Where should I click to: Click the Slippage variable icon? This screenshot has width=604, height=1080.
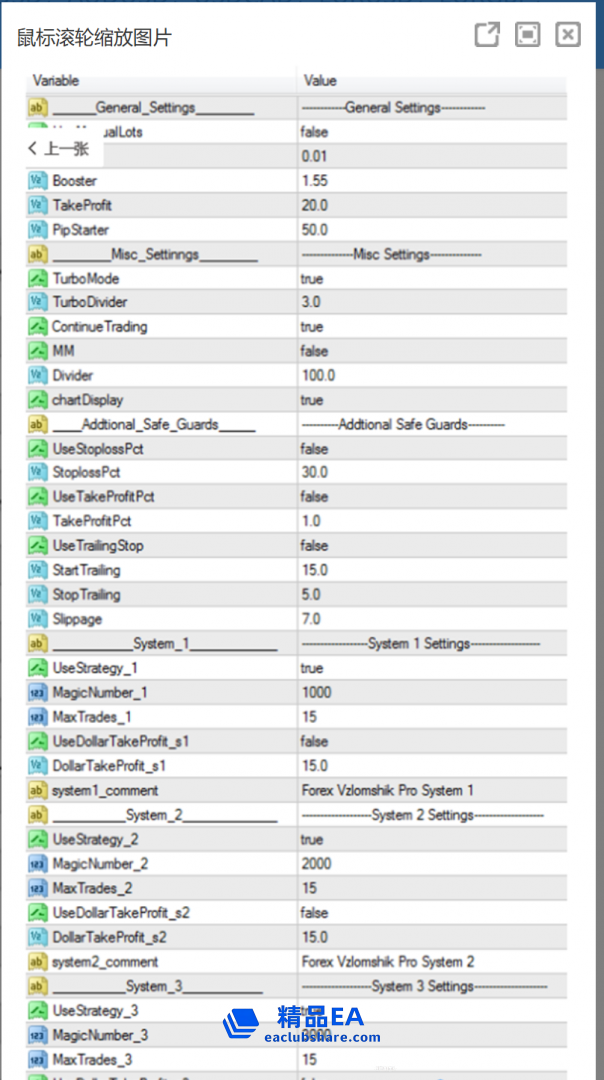pos(37,619)
